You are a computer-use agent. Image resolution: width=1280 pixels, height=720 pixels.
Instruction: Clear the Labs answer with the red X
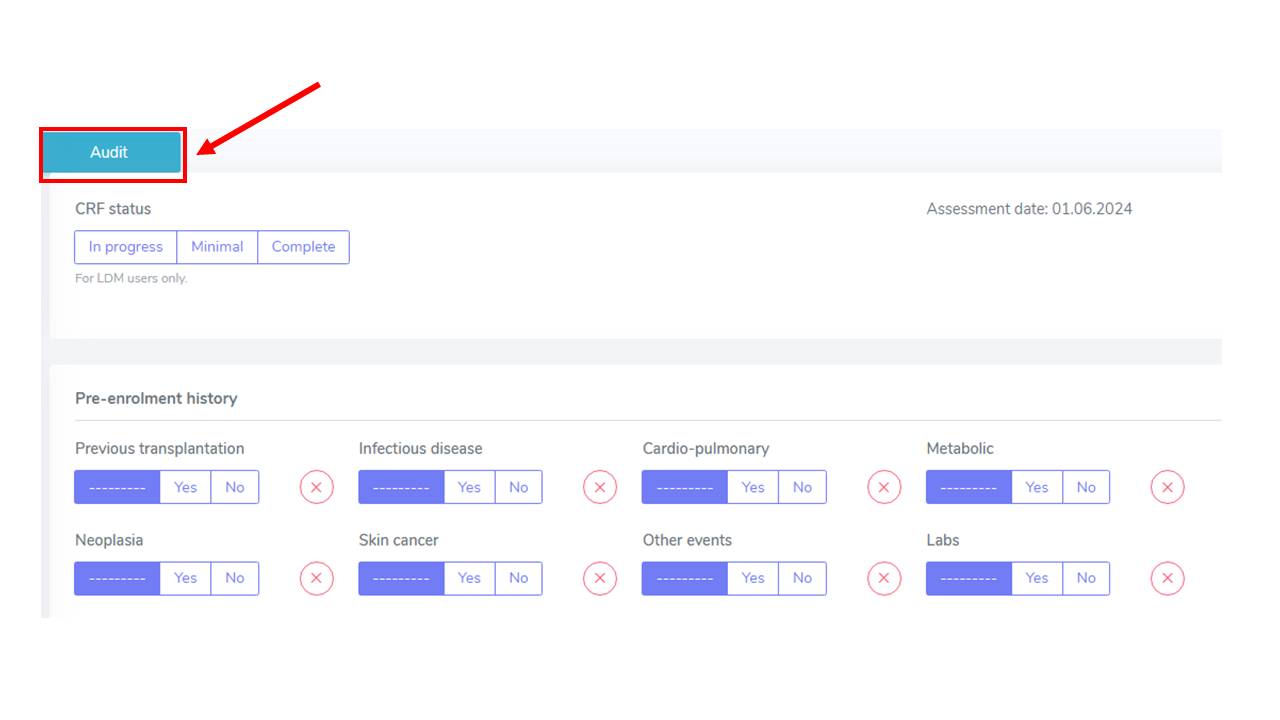[x=1168, y=578]
